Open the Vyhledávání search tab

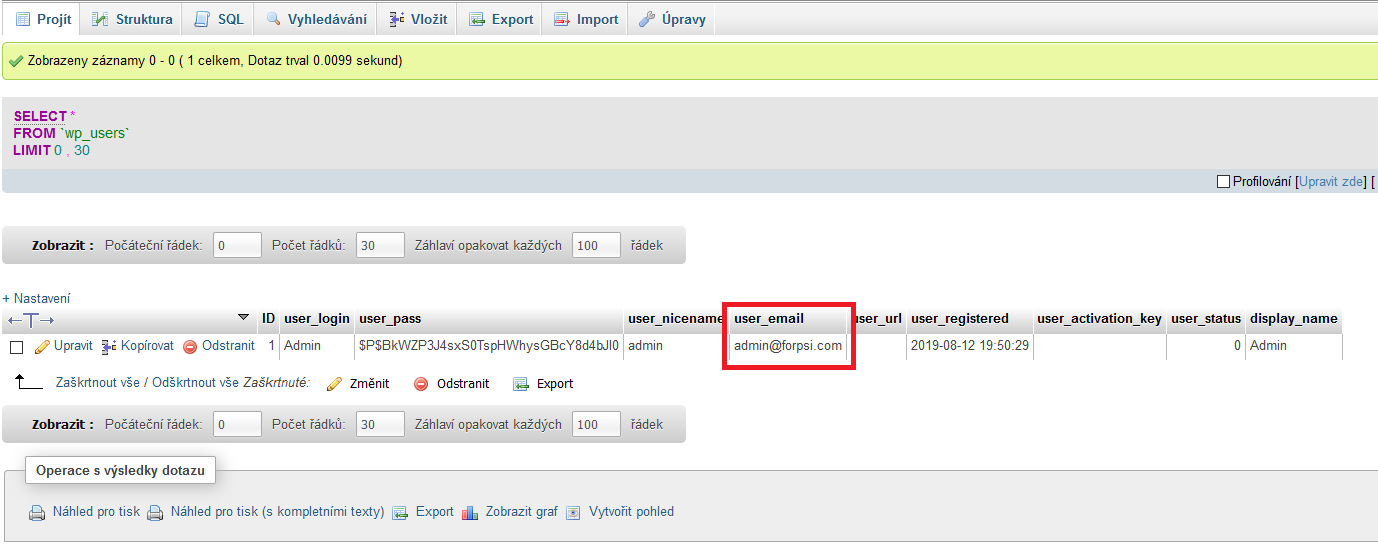point(316,19)
